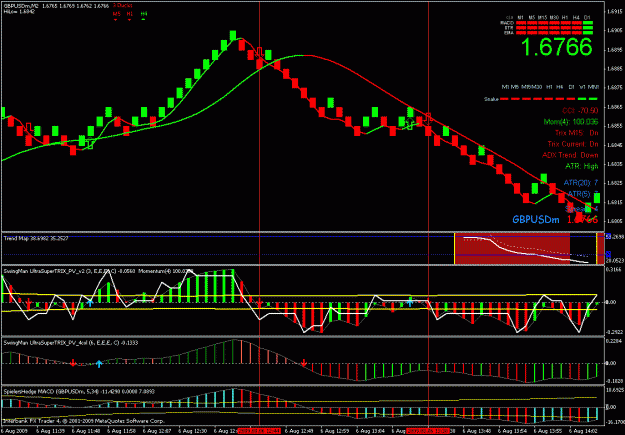Image resolution: width=625 pixels, height=435 pixels.
Task: Select the 'ADX Trend: Down' readout
Action: point(570,155)
